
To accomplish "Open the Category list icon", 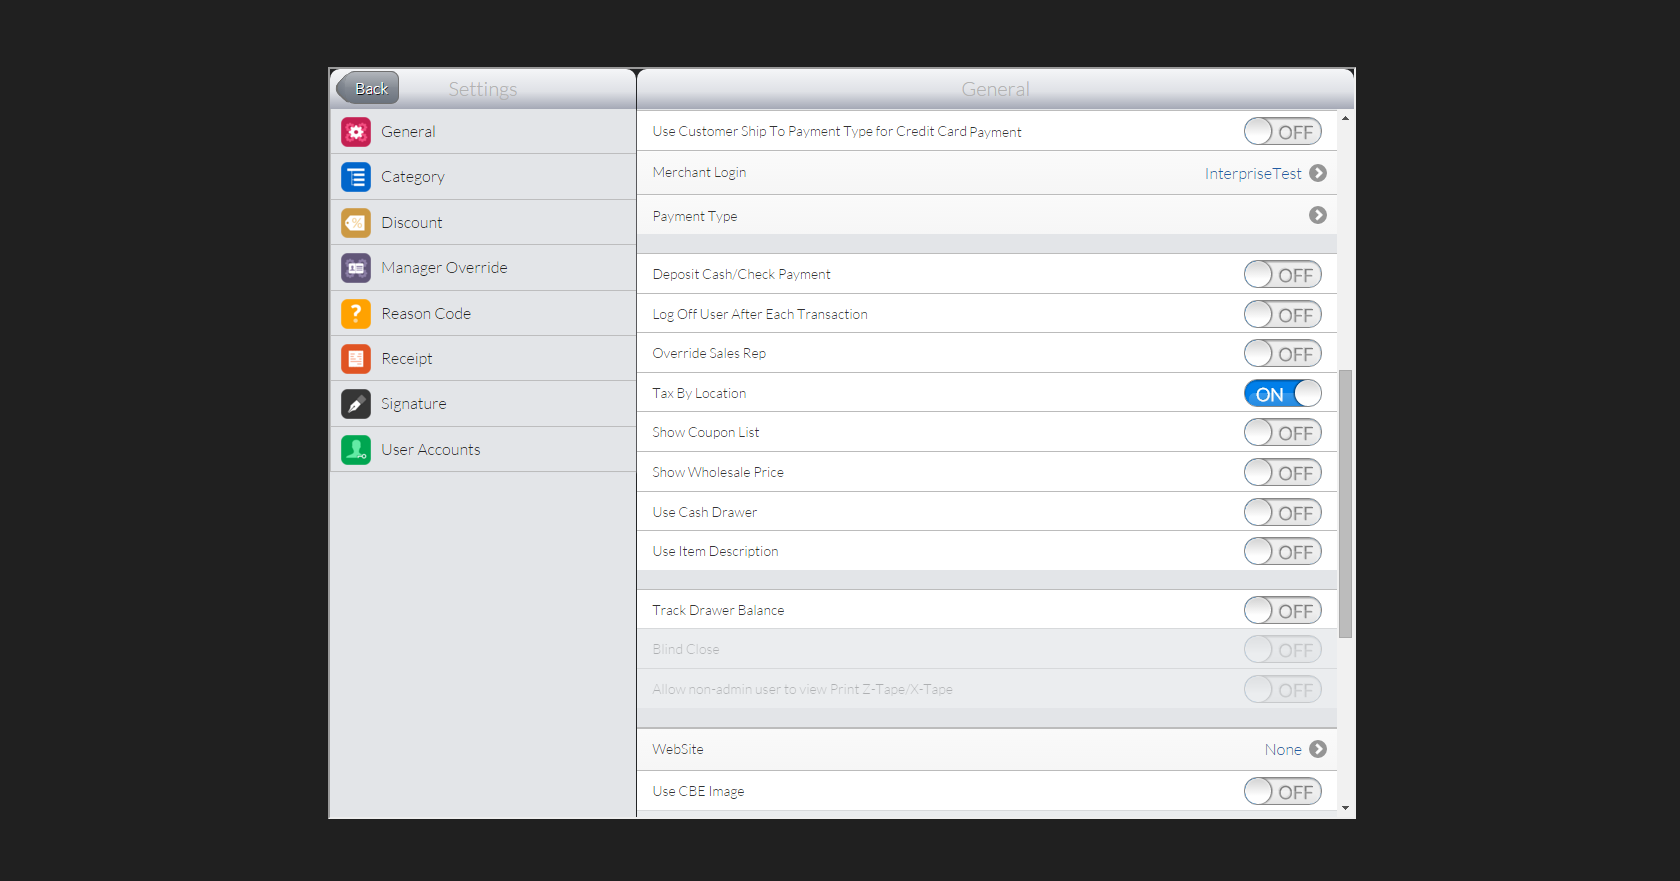I will click(356, 177).
